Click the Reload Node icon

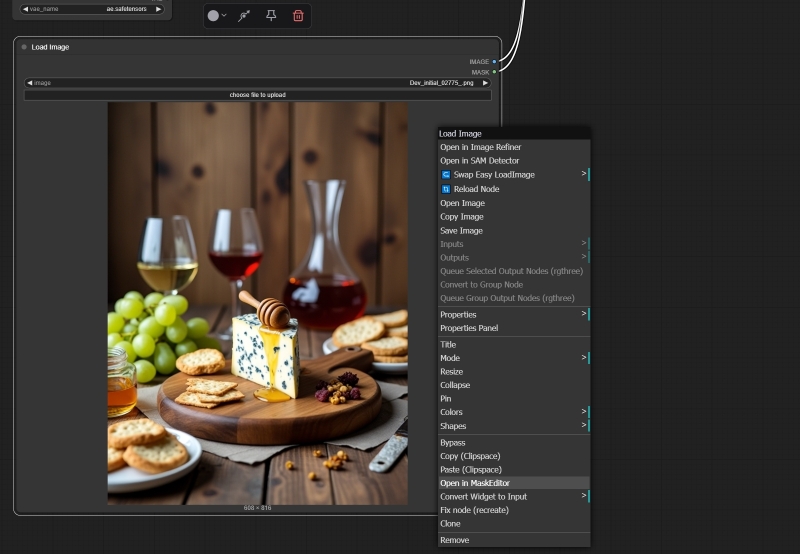coord(446,189)
